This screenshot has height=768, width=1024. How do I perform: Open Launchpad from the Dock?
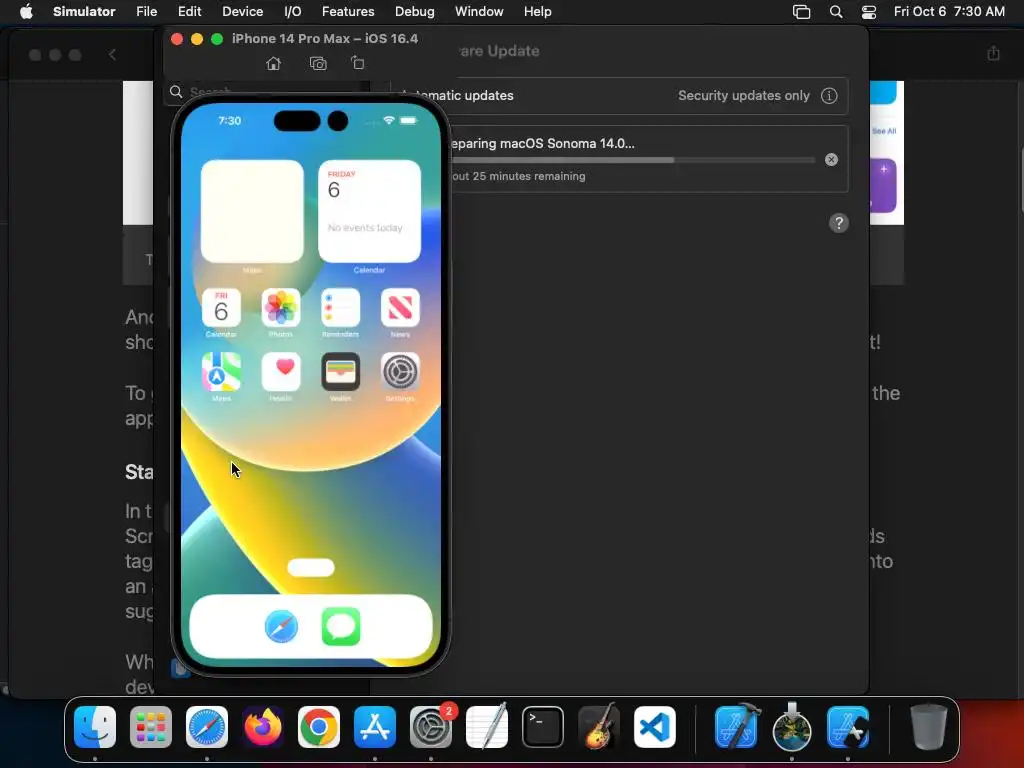click(x=151, y=727)
